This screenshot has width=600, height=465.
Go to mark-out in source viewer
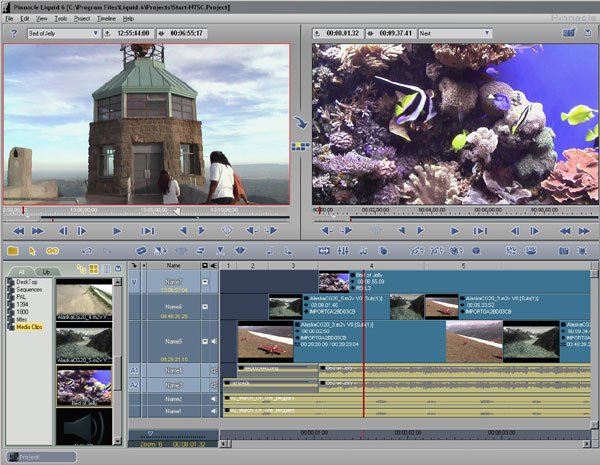pyautogui.click(x=271, y=230)
